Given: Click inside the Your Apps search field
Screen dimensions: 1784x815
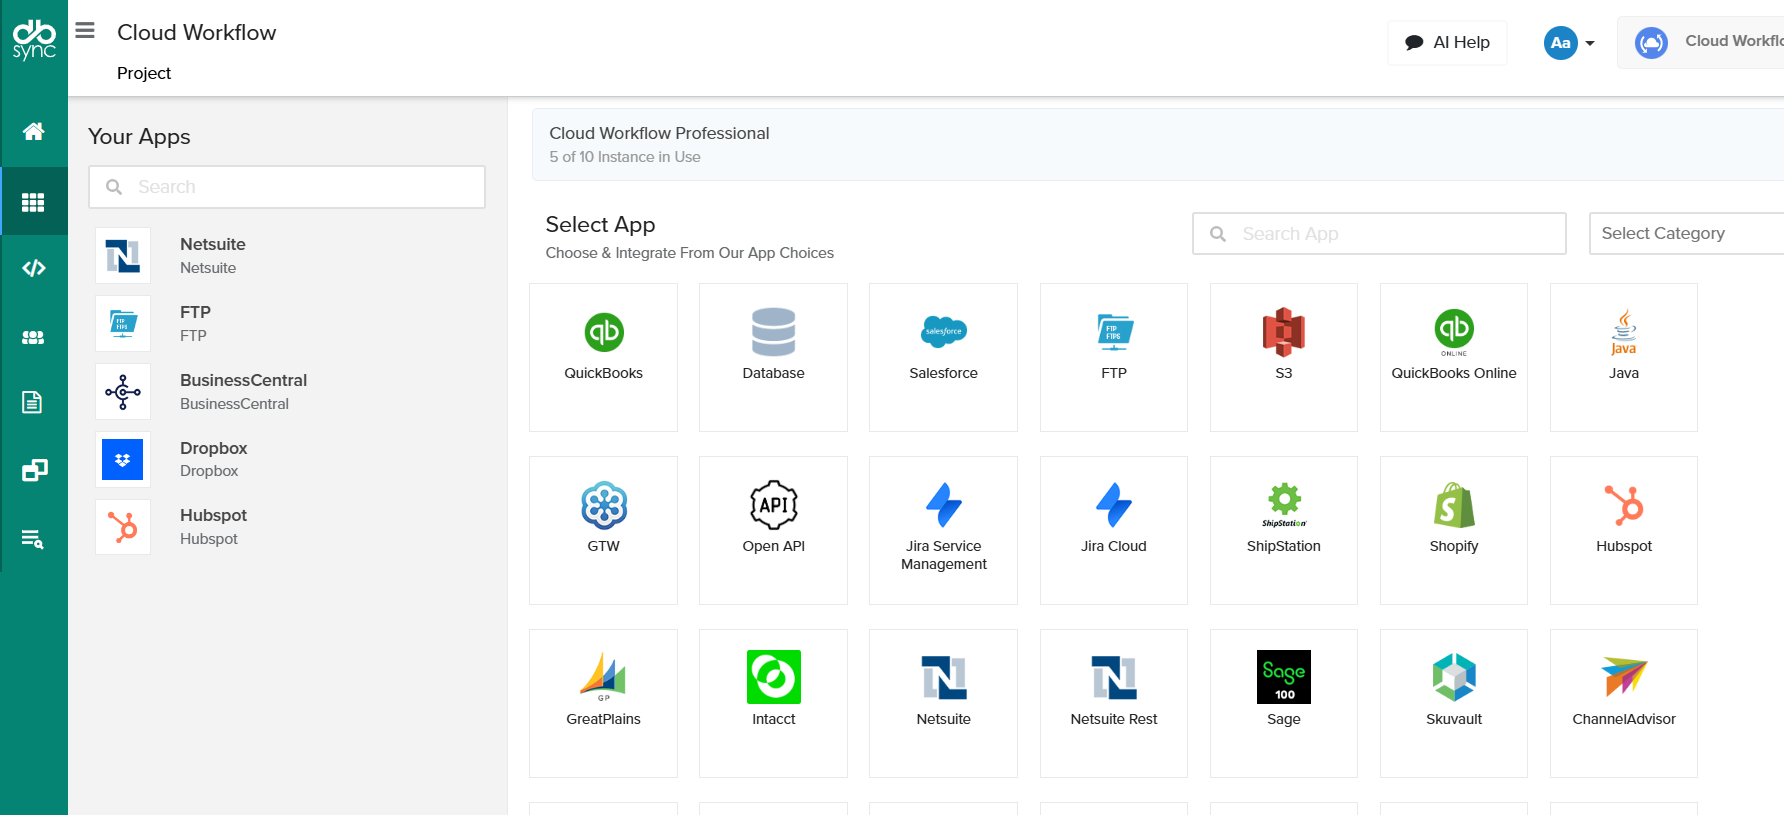Looking at the screenshot, I should point(287,187).
